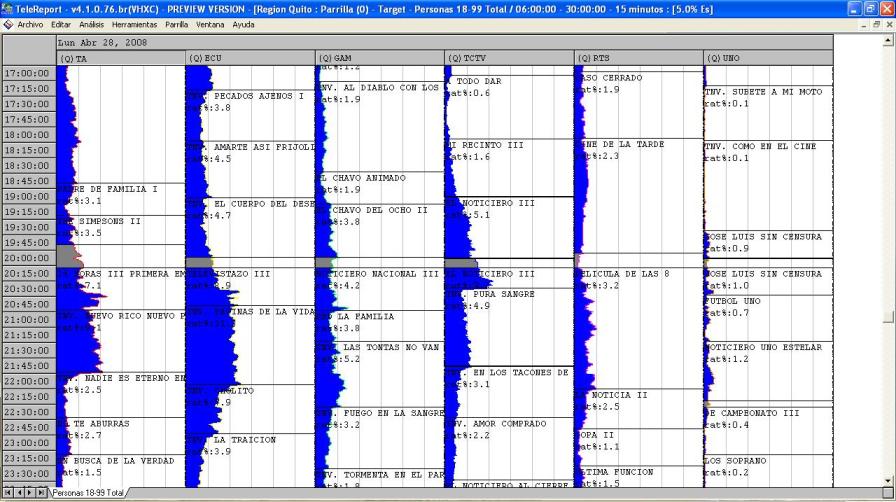The width and height of the screenshot is (896, 502).
Task: Click the 17:00:00 time row
Action: tap(29, 73)
